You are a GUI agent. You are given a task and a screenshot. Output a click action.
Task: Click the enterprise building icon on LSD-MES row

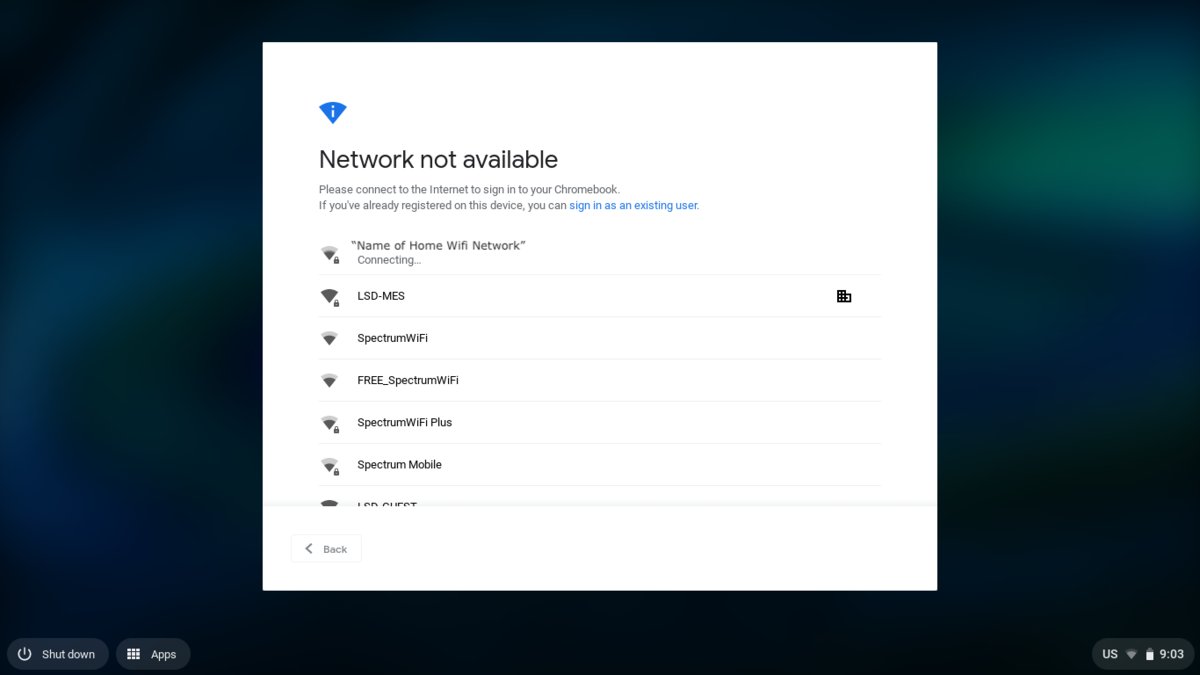844,296
